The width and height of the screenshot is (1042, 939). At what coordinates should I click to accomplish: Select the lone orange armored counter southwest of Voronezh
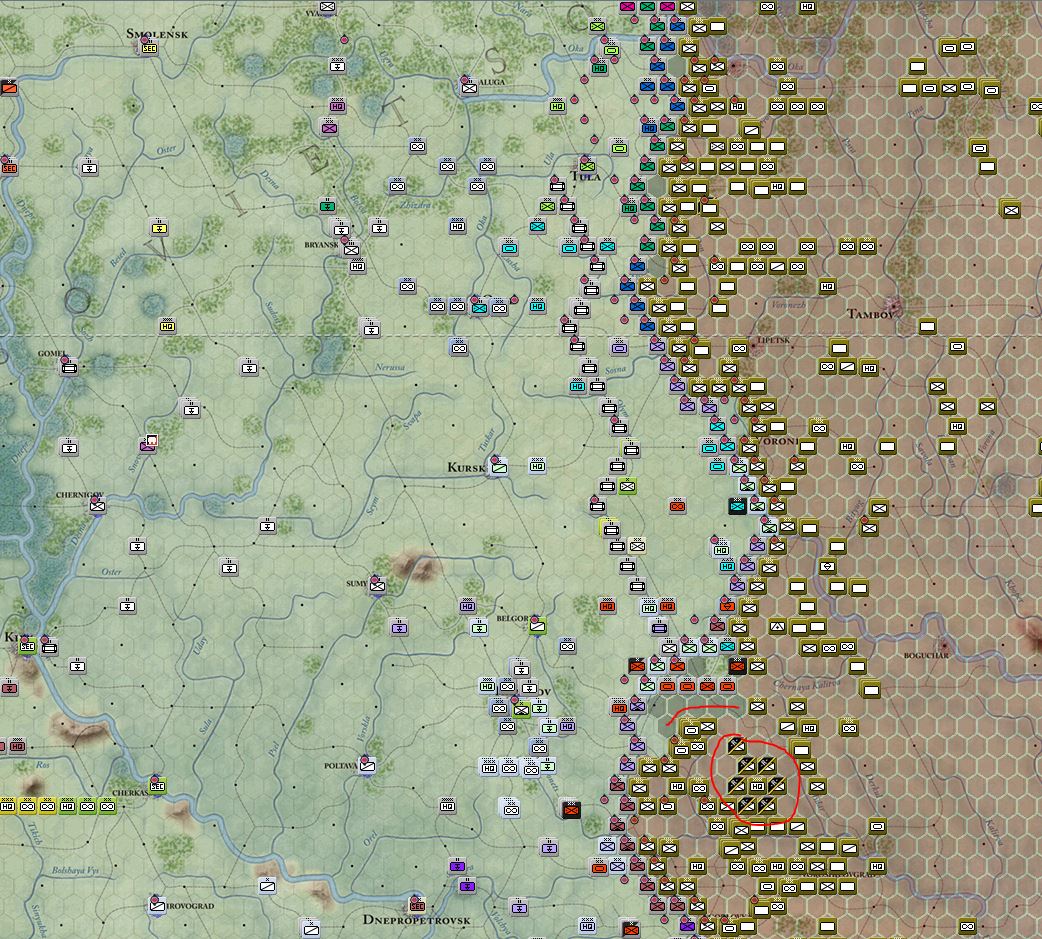(677, 506)
